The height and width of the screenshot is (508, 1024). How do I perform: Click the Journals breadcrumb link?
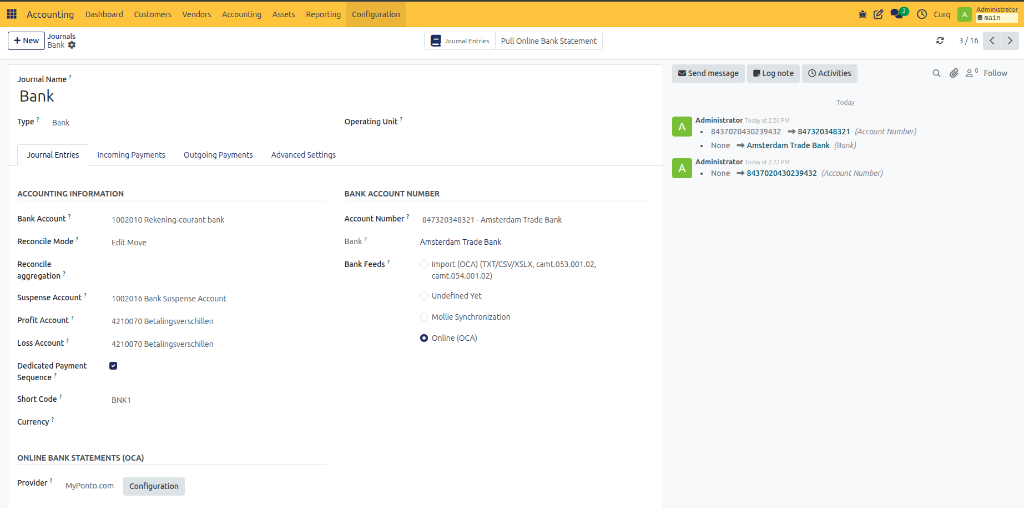pos(61,37)
